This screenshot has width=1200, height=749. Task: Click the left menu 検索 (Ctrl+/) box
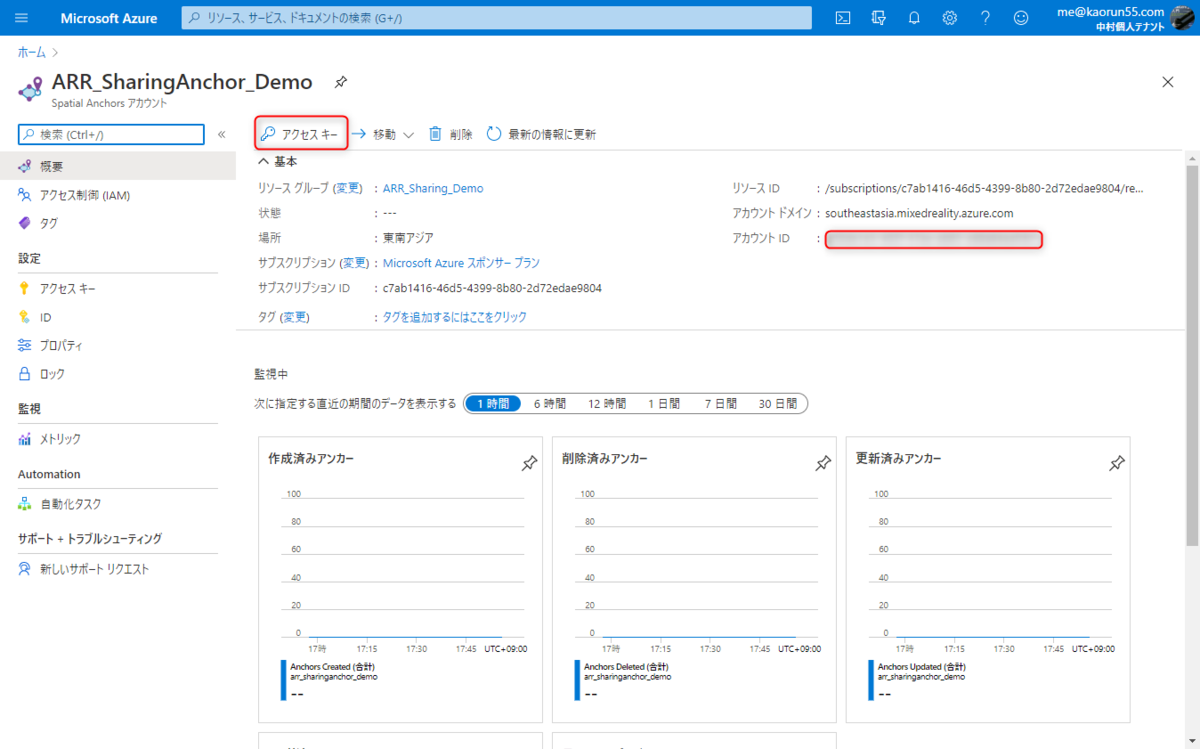111,135
